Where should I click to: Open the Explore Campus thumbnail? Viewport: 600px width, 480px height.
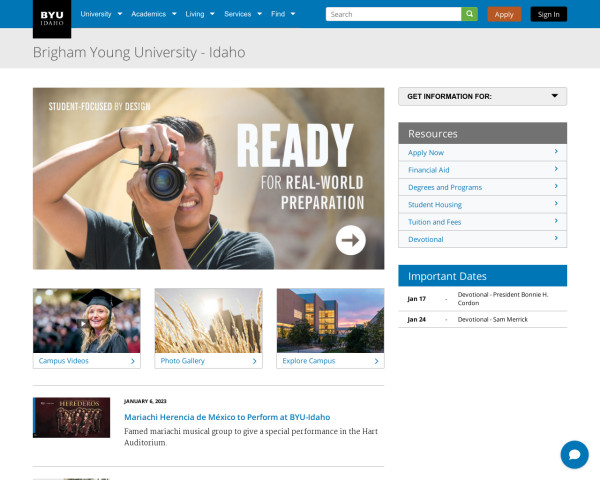coord(330,321)
